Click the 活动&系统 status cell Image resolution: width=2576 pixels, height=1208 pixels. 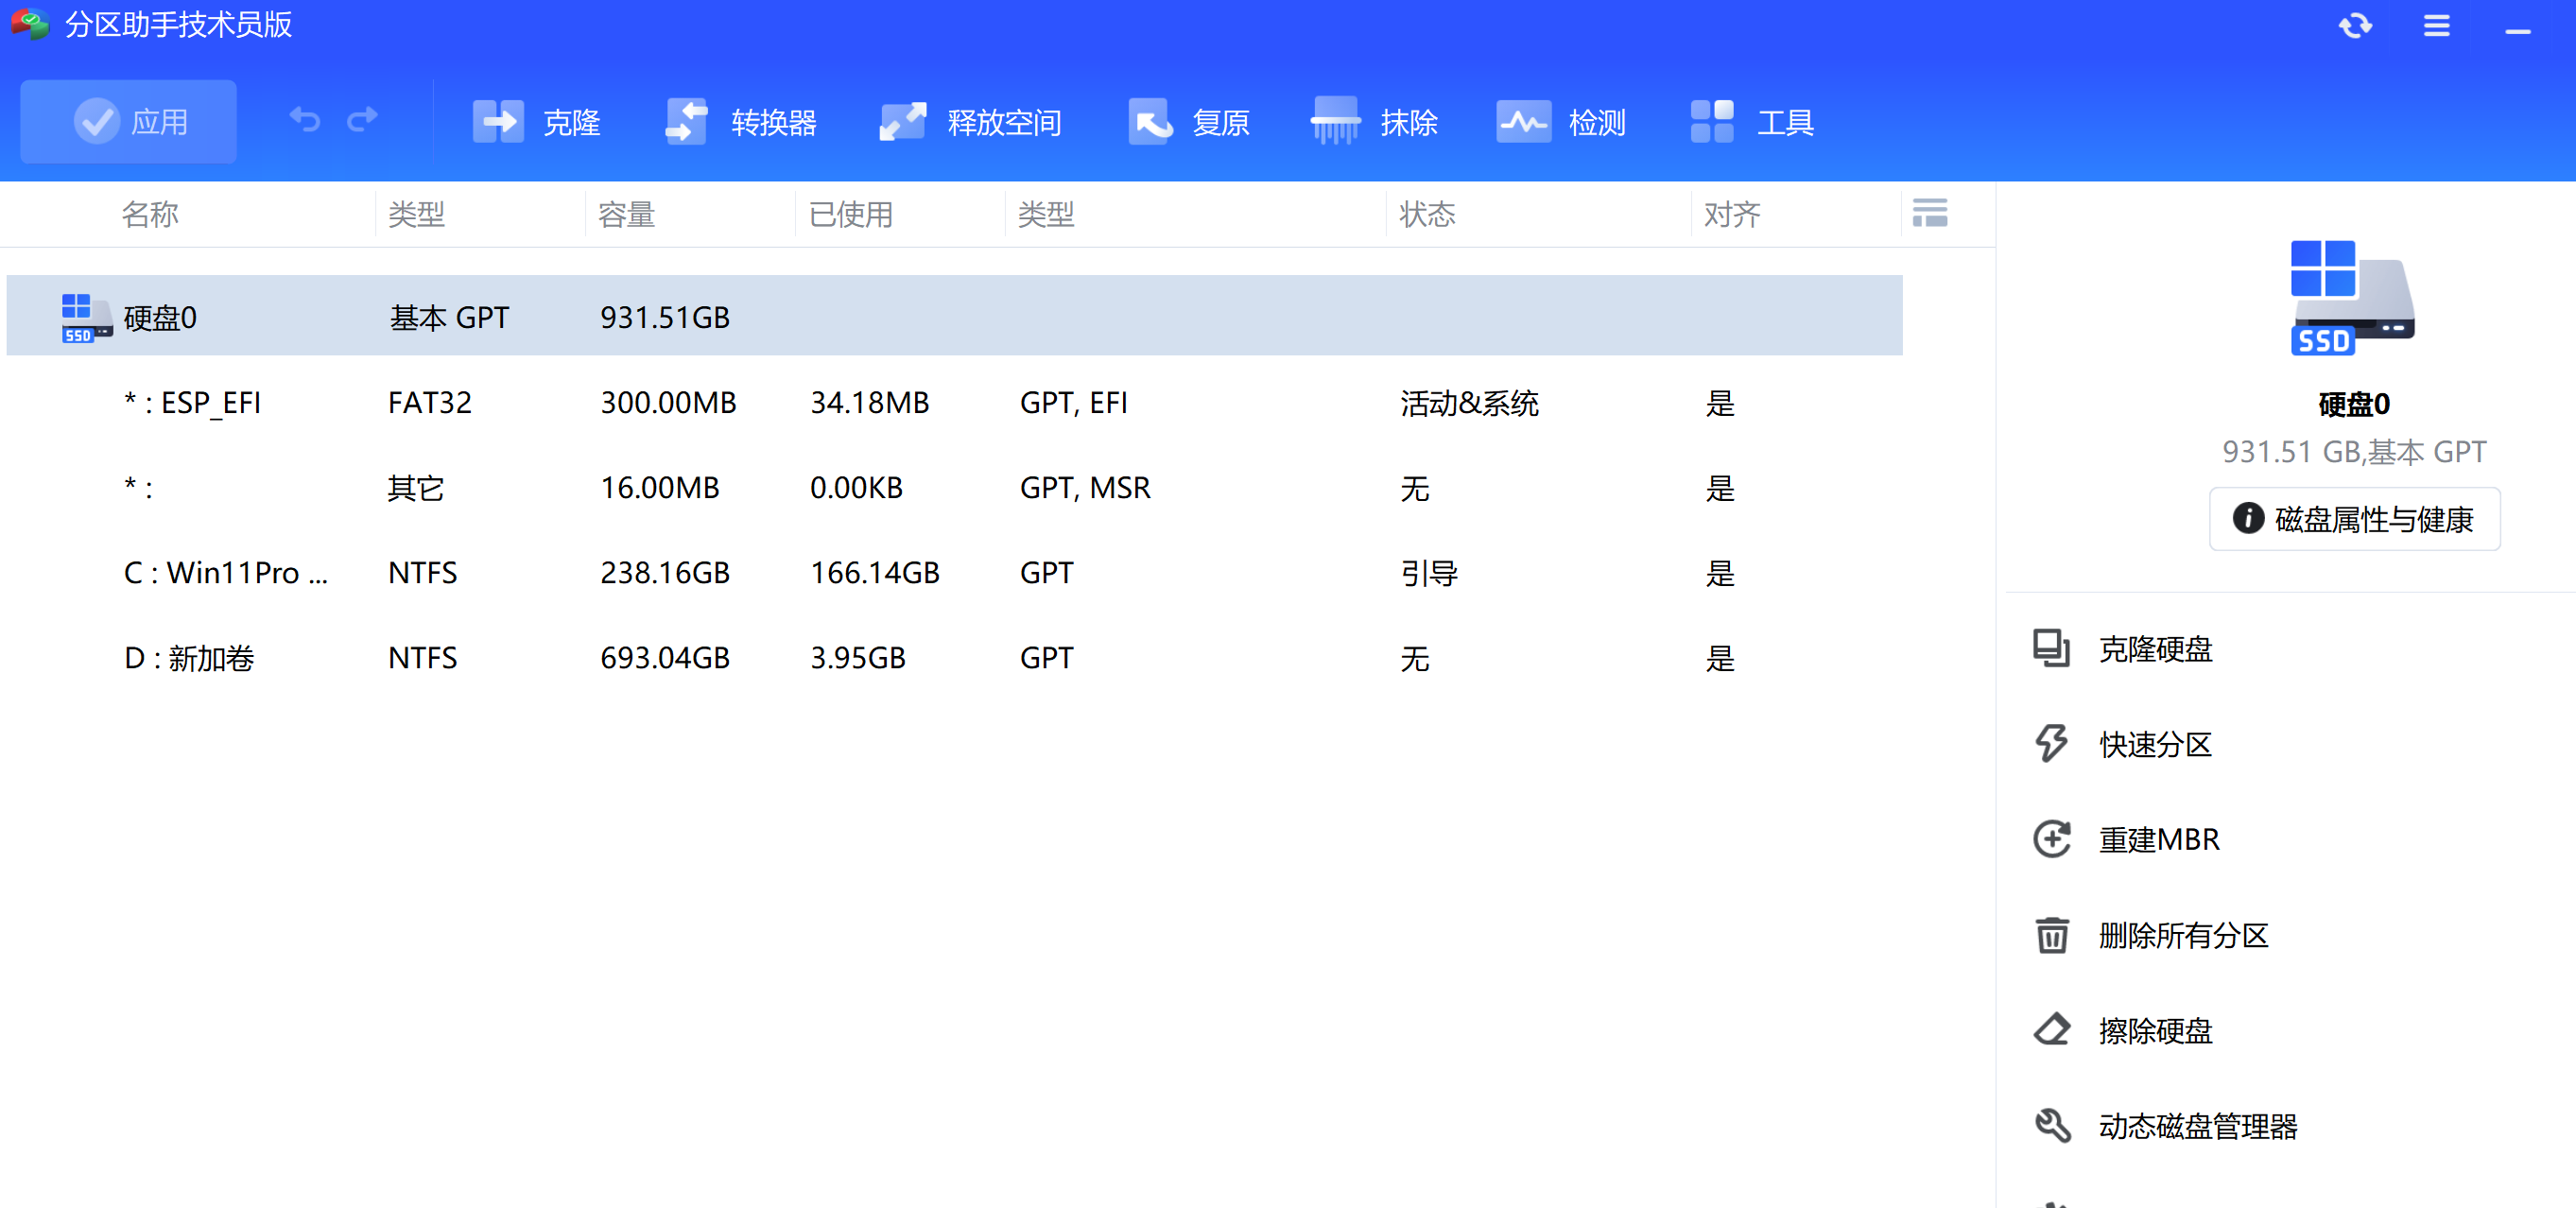(x=1469, y=402)
